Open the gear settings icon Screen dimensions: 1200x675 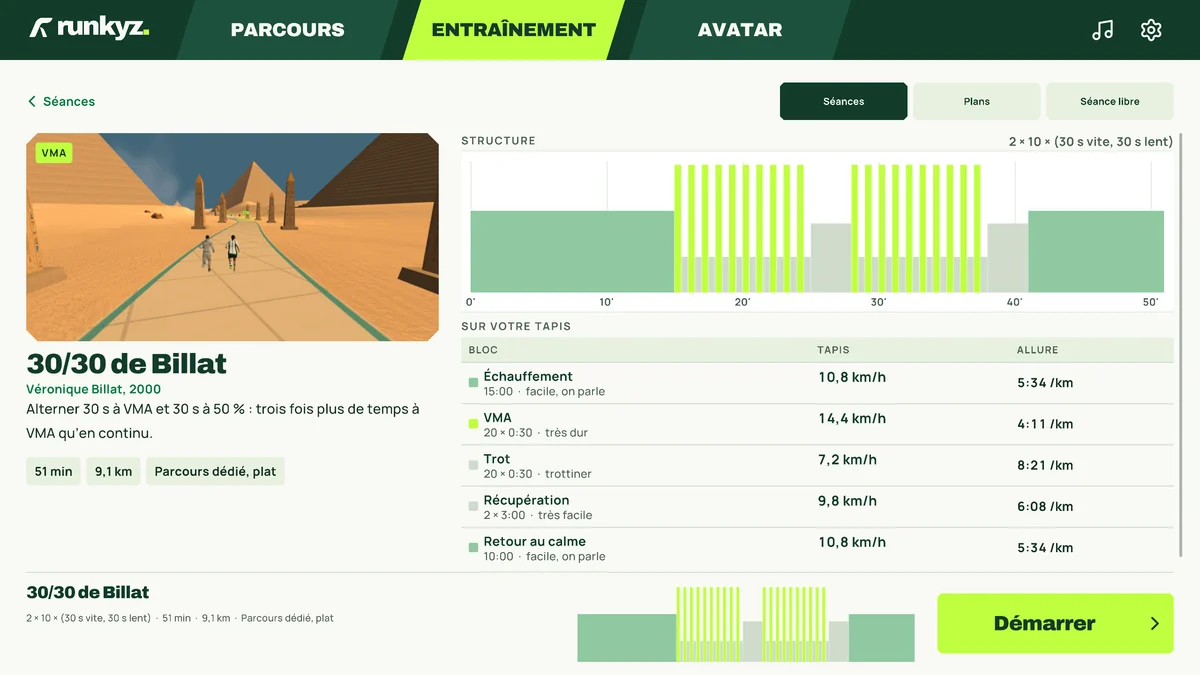coord(1151,30)
